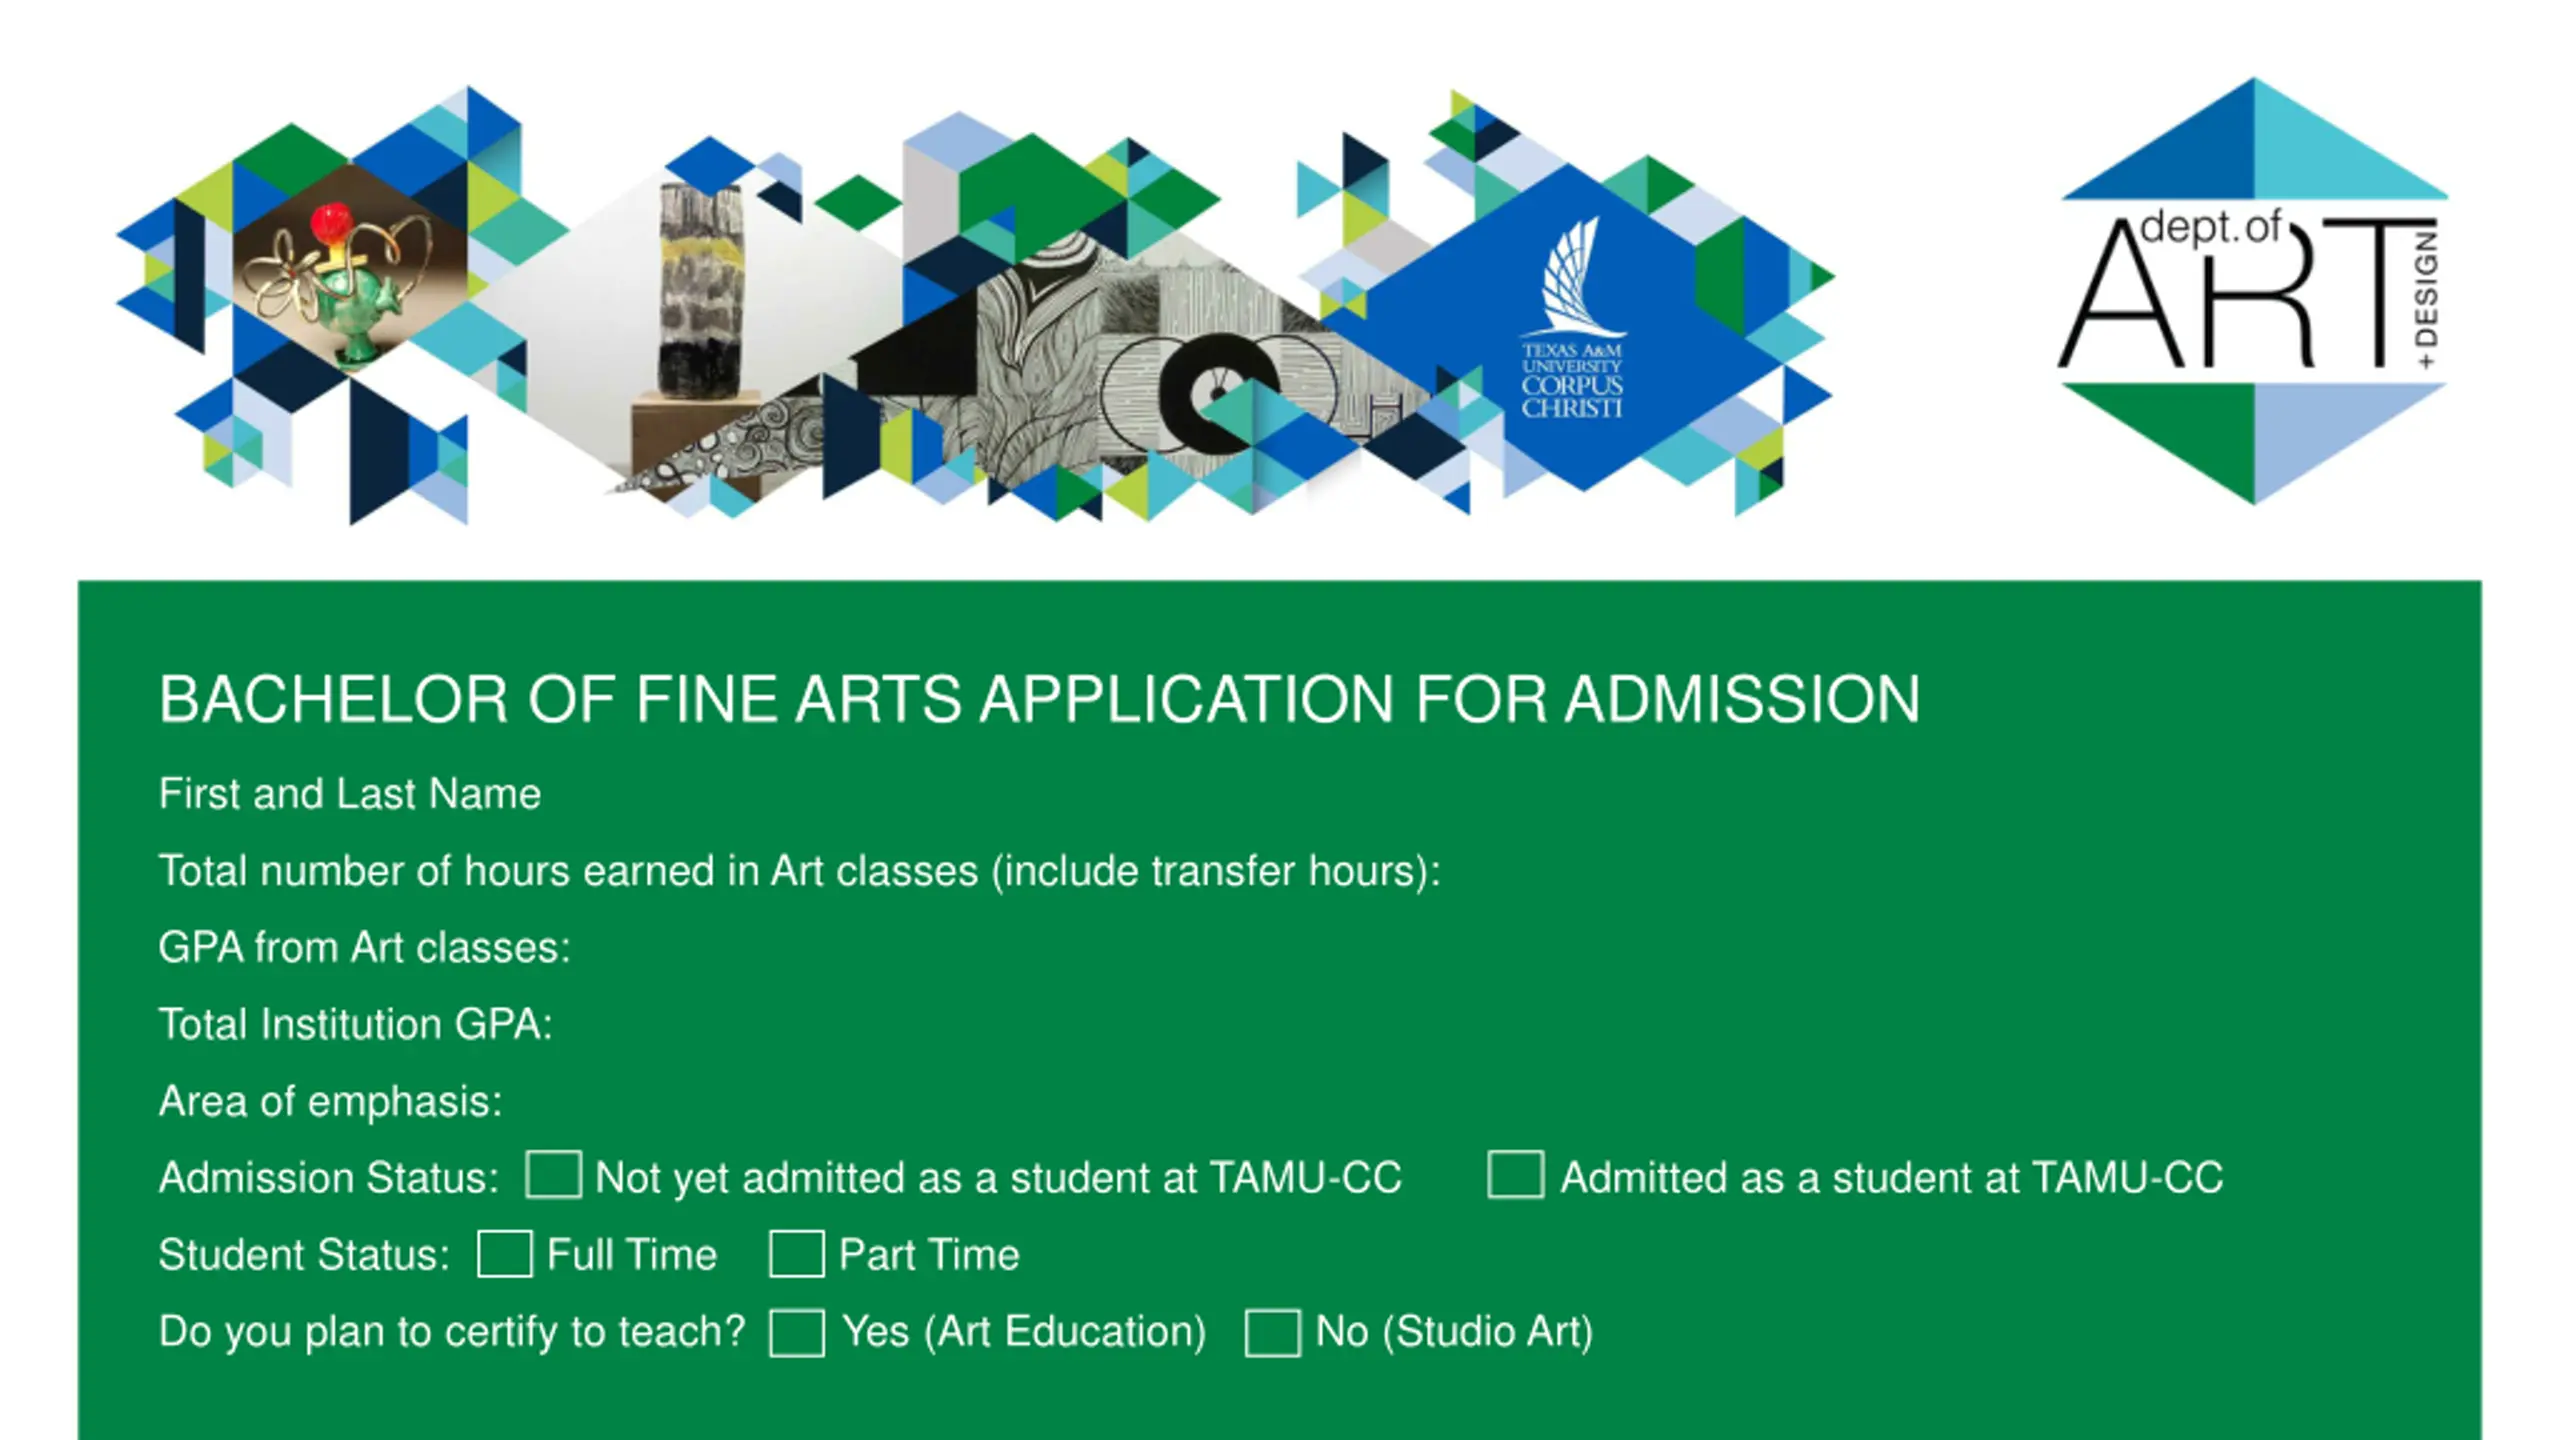Image resolution: width=2560 pixels, height=1440 pixels.
Task: Click the Admission Status label
Action: 328,1177
